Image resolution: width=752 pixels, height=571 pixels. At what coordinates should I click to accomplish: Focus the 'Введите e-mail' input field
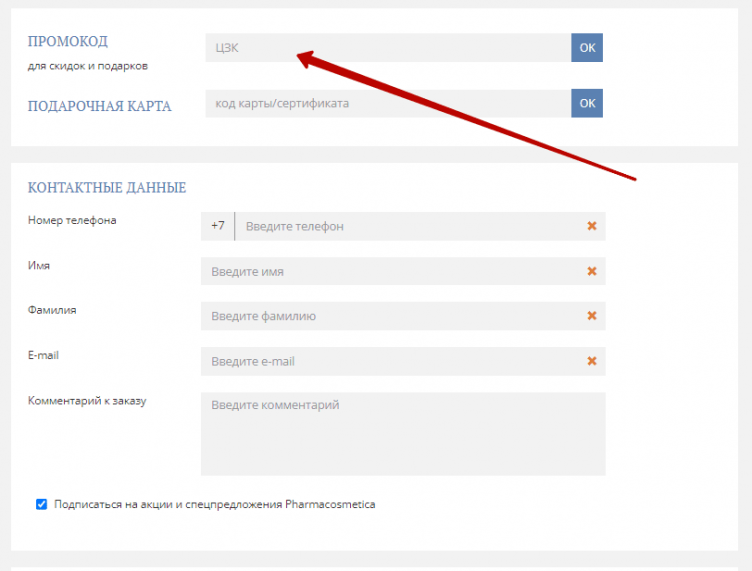point(390,361)
